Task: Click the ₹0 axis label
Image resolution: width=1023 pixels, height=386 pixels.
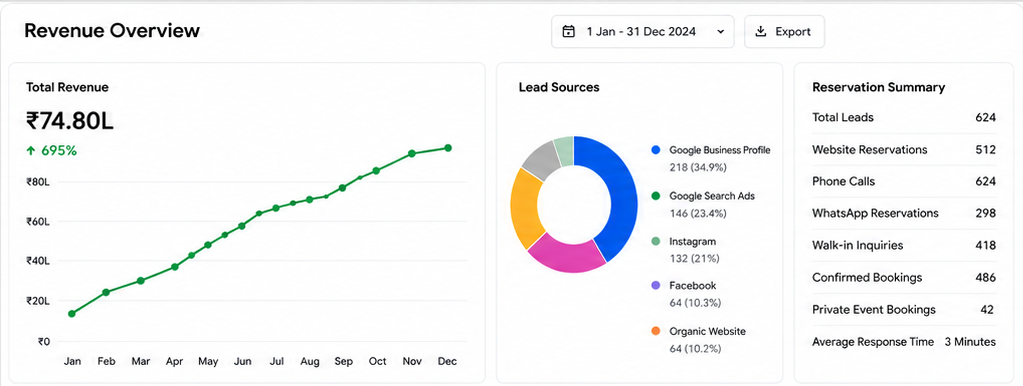Action: pos(43,341)
